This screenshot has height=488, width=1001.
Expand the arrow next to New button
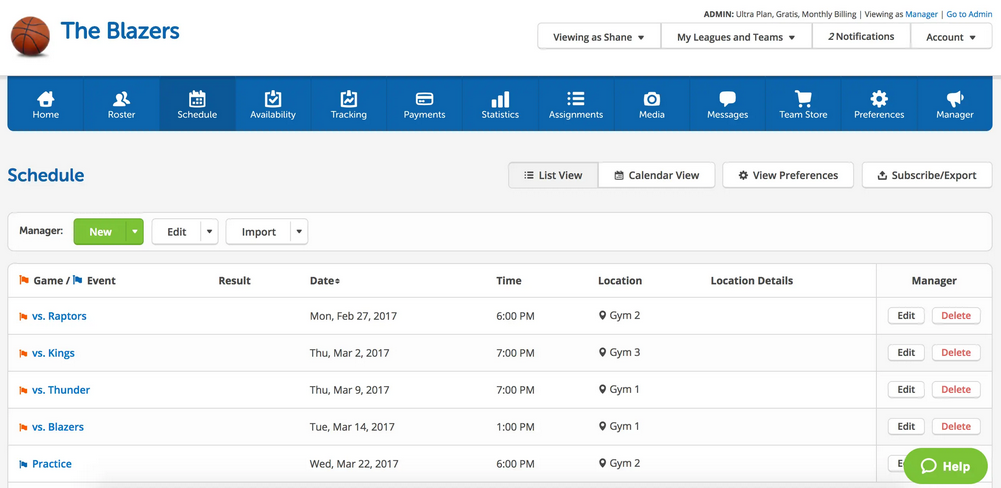[x=135, y=232]
